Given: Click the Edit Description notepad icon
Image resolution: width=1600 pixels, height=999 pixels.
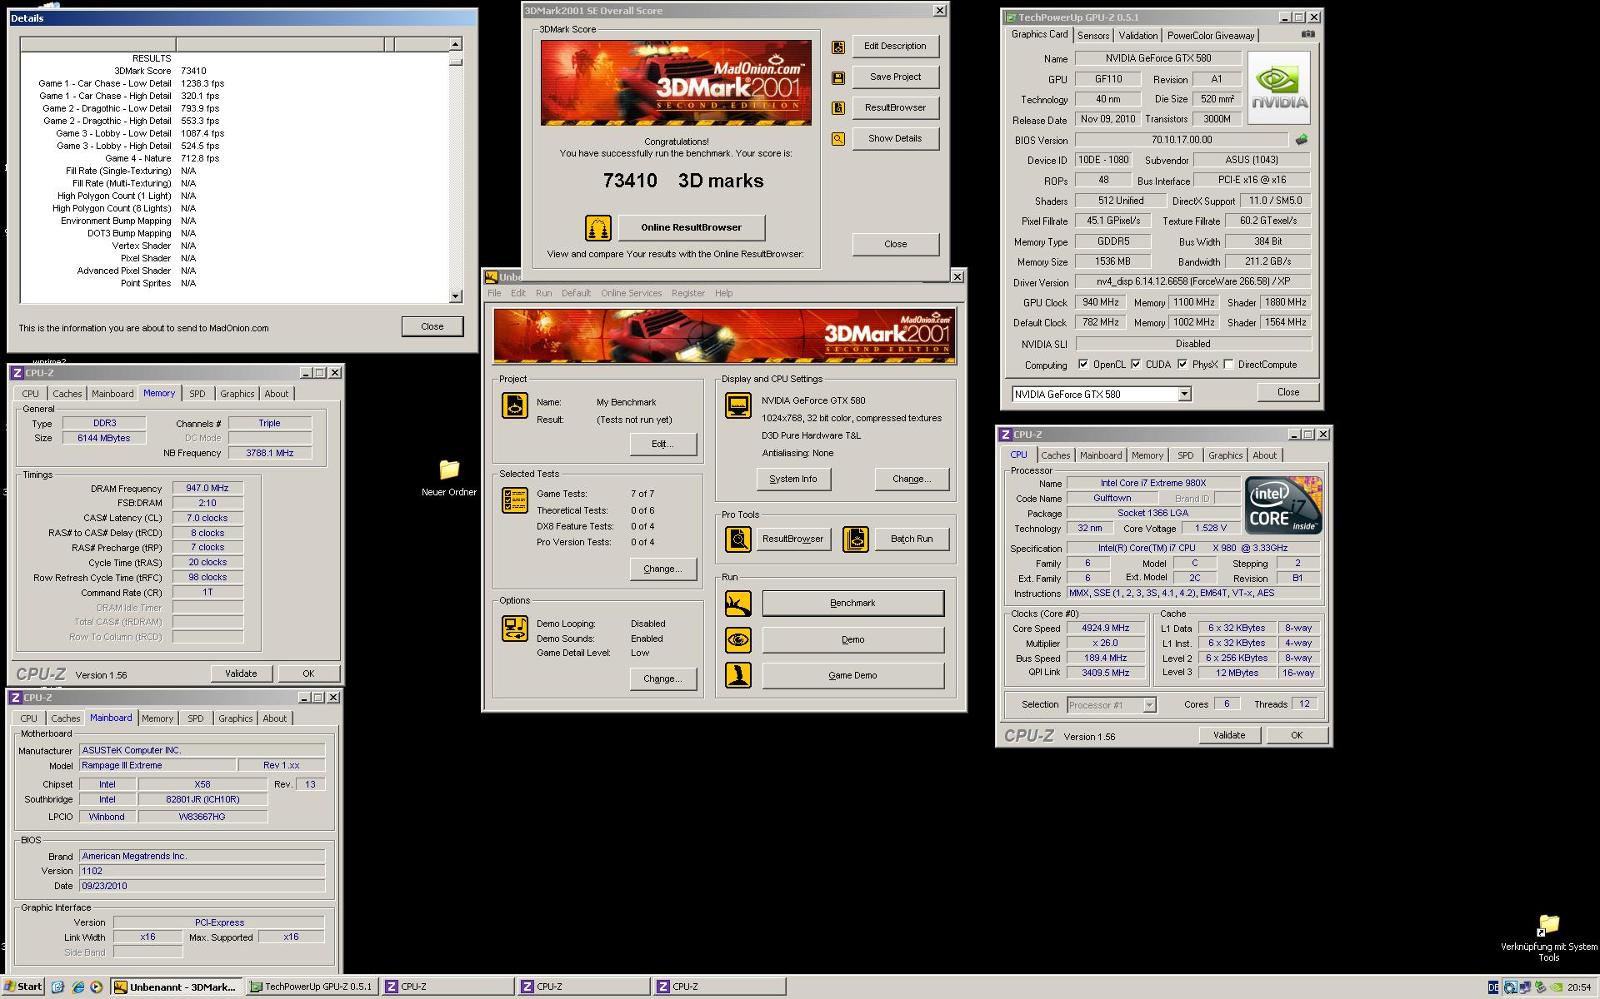Looking at the screenshot, I should point(838,47).
